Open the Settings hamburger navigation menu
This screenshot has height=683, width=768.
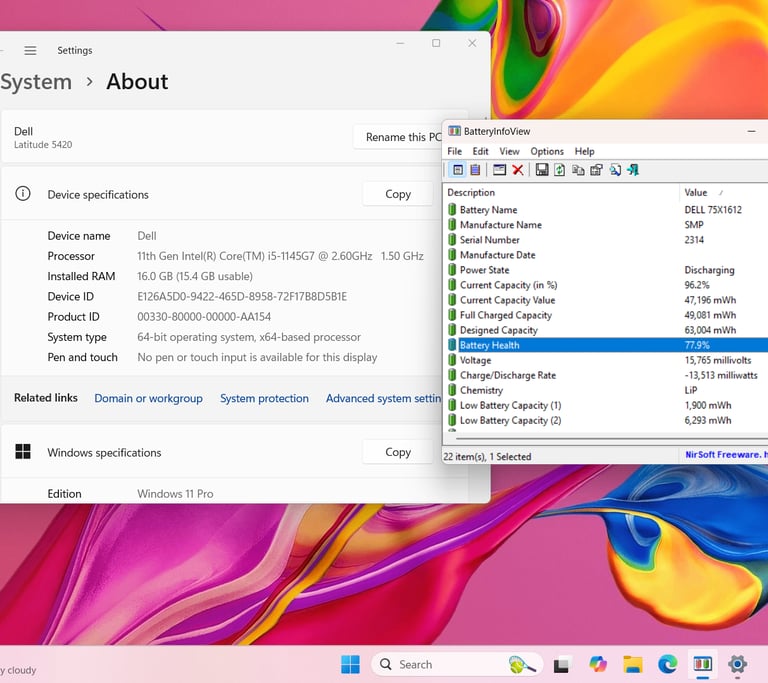pyautogui.click(x=30, y=50)
